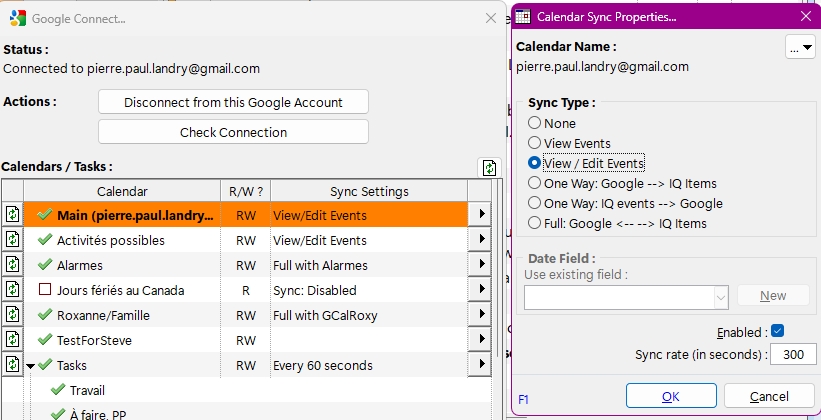Toggle Travail task list checkmark
The image size is (821, 420).
[x=58, y=390]
